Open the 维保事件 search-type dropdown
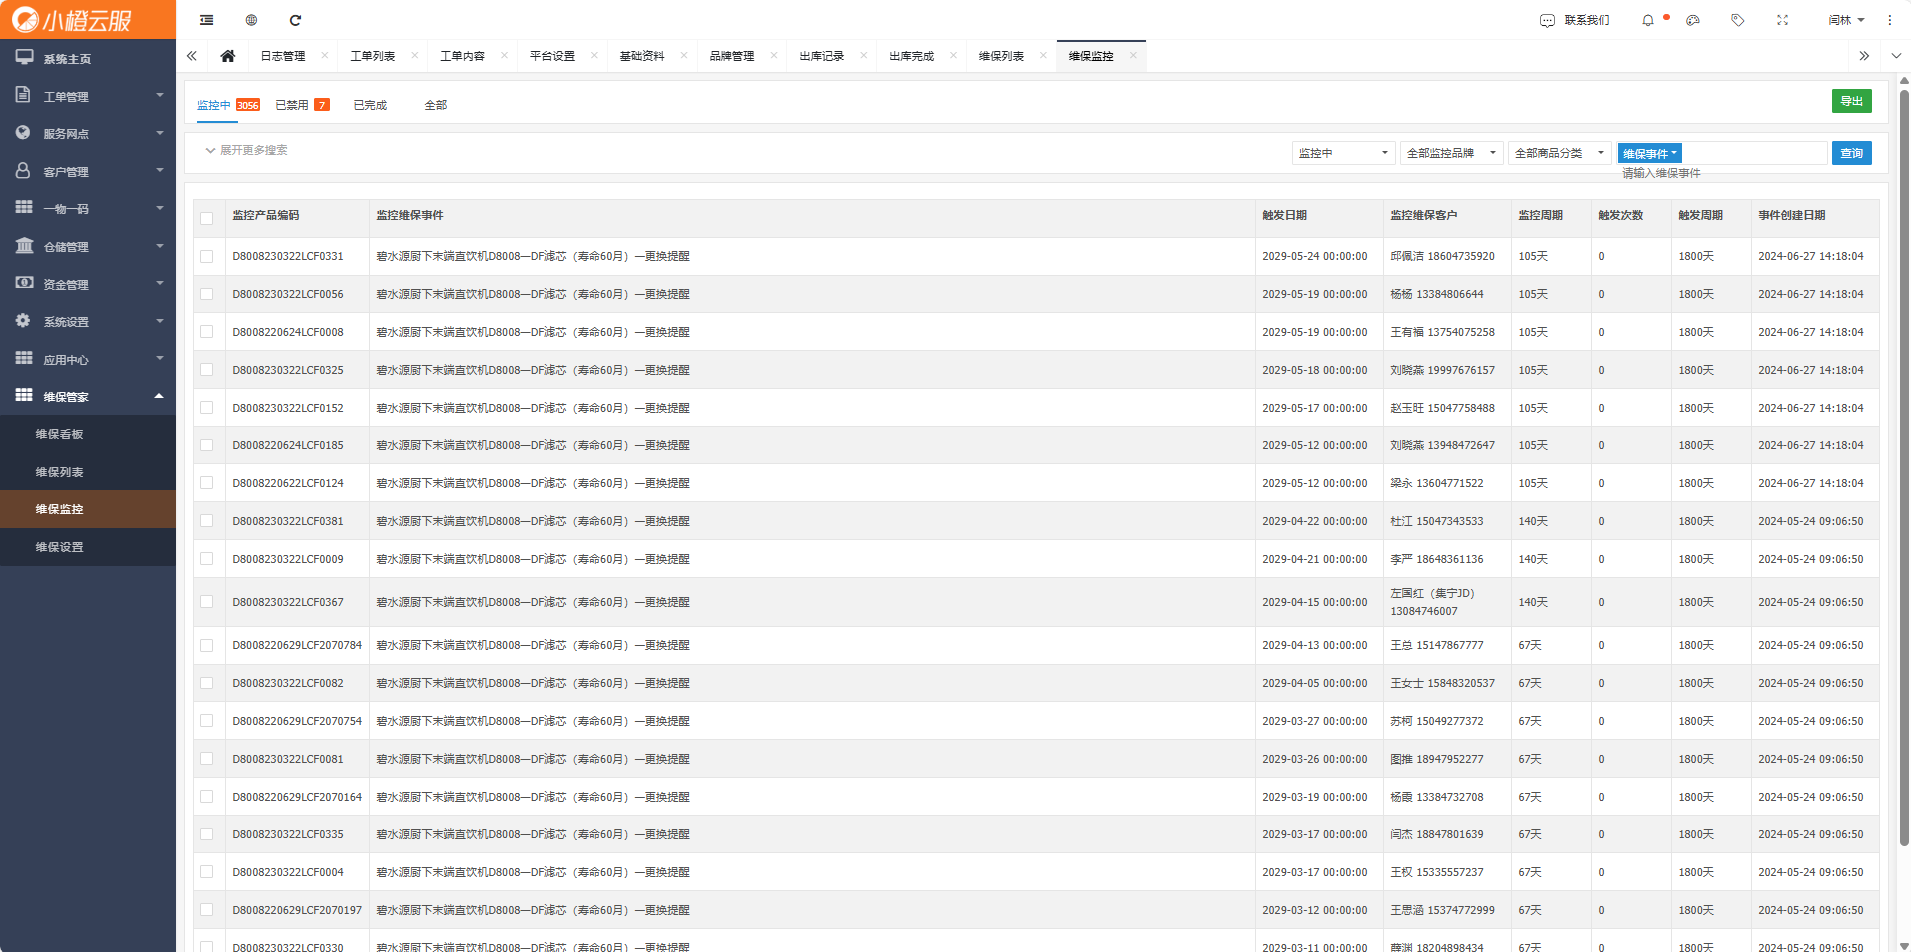 coord(1649,153)
